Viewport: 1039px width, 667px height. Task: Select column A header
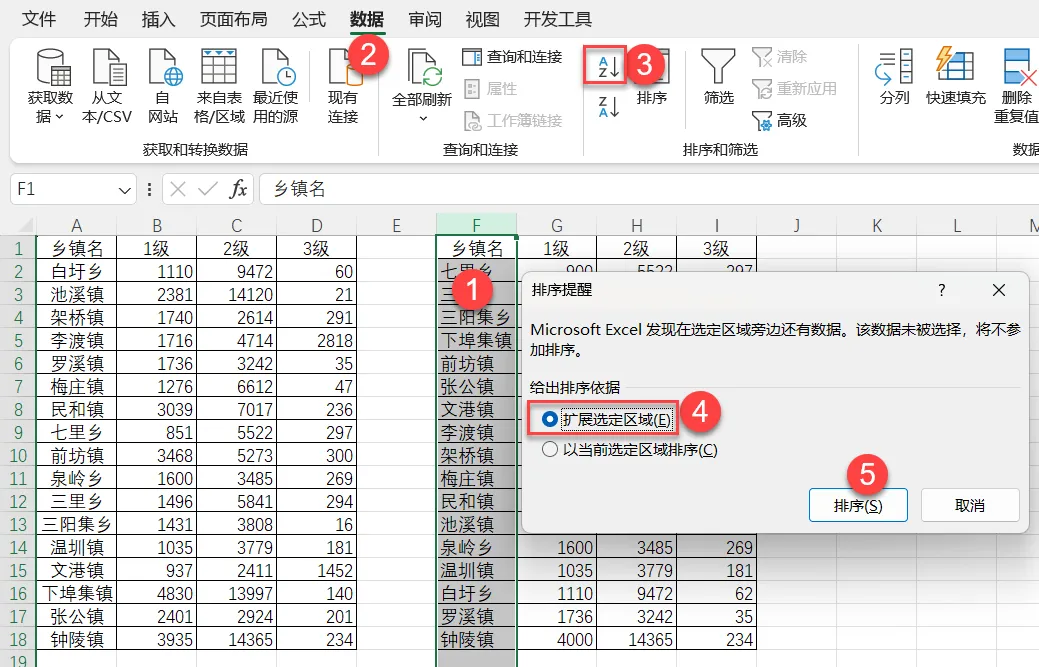coord(77,226)
